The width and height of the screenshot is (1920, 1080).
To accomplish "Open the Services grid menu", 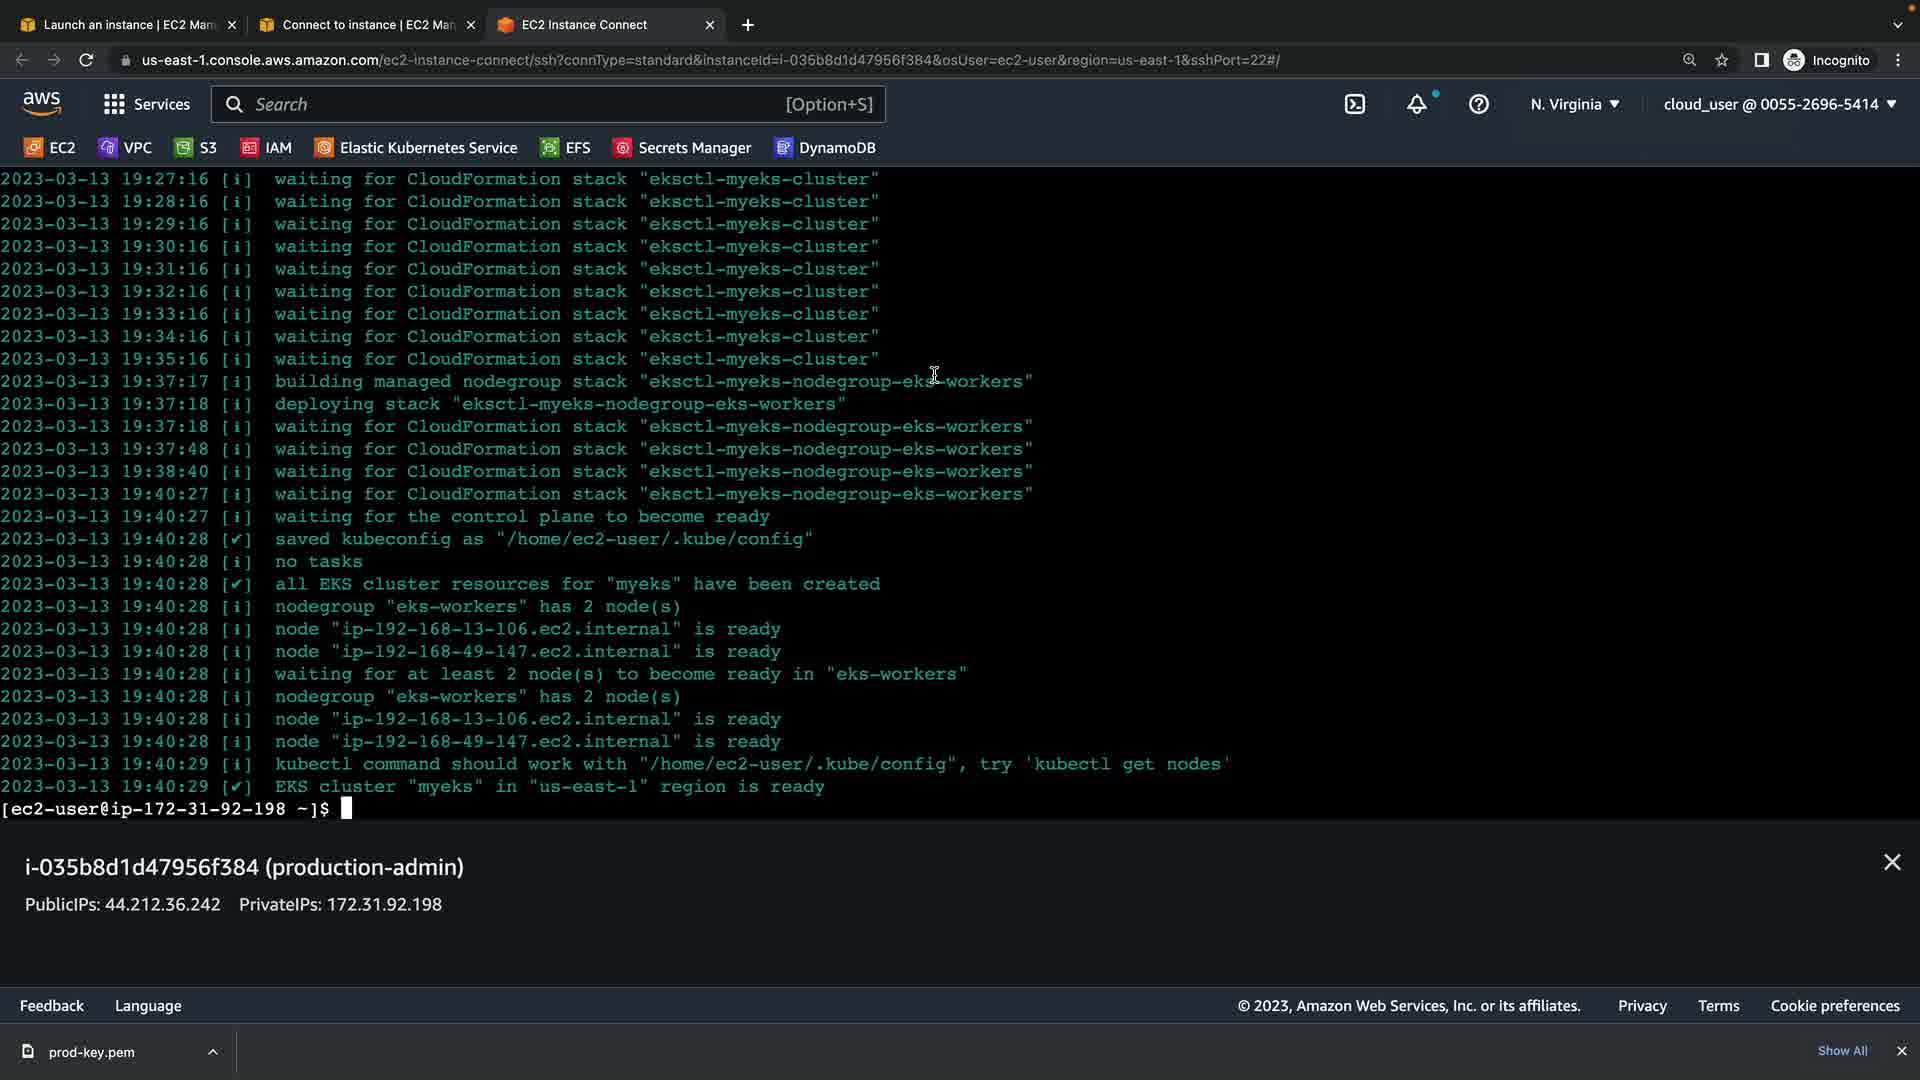I will [x=146, y=104].
